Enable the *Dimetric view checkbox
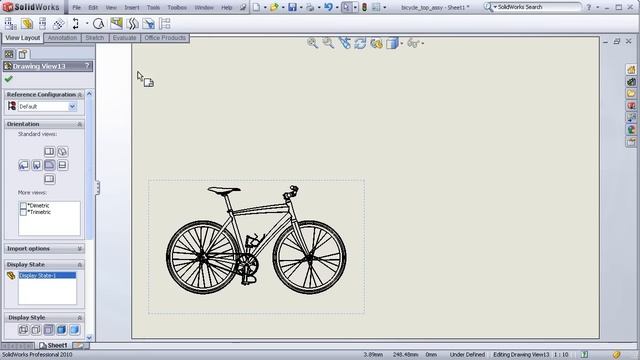 pos(23,206)
